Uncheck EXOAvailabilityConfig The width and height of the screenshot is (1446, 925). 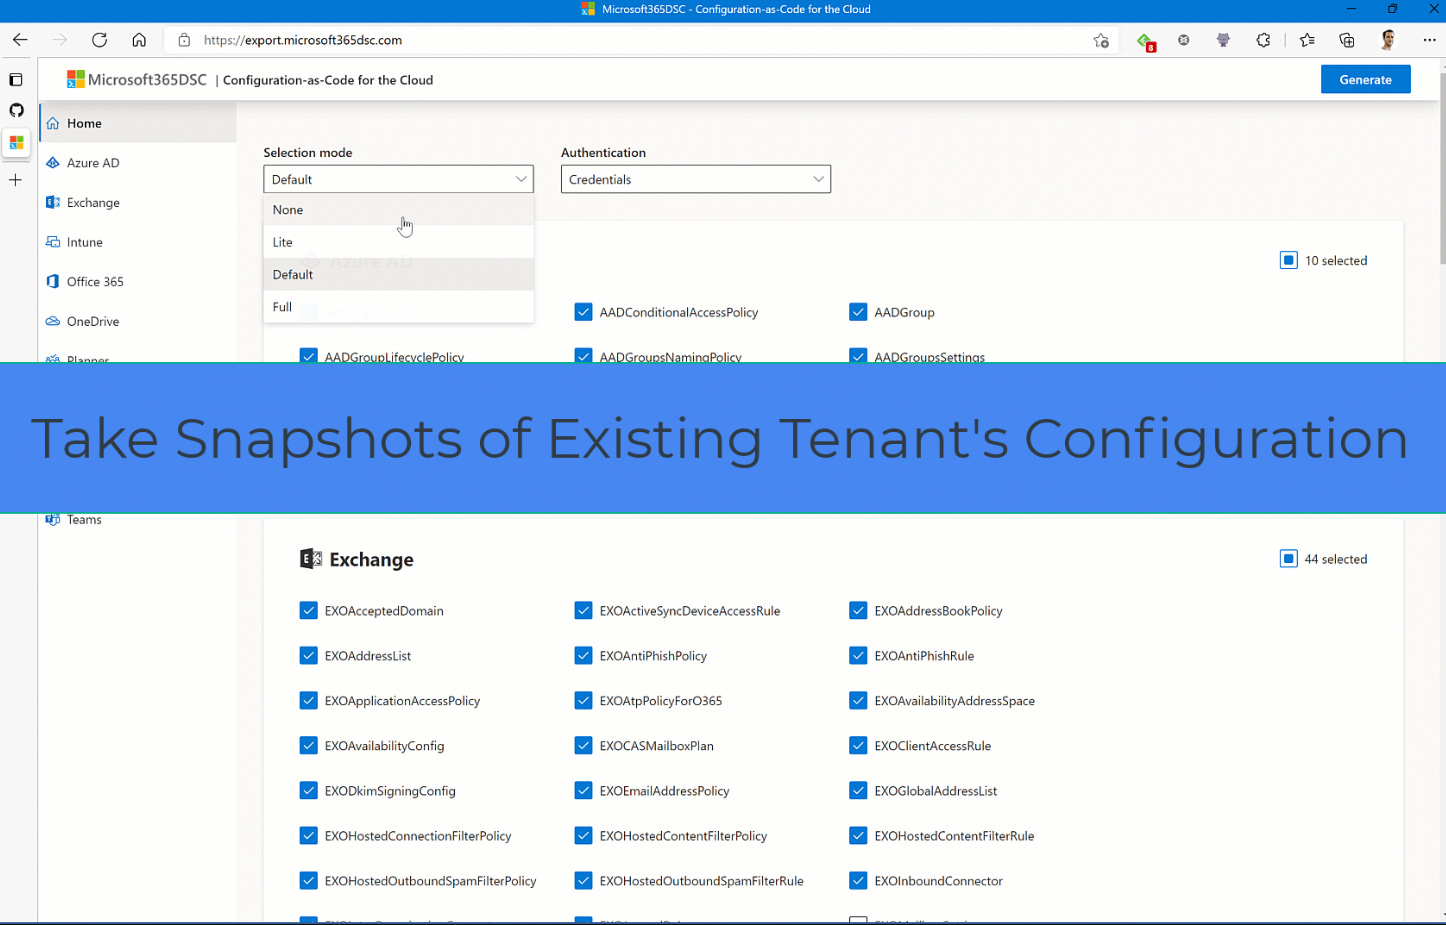coord(308,746)
